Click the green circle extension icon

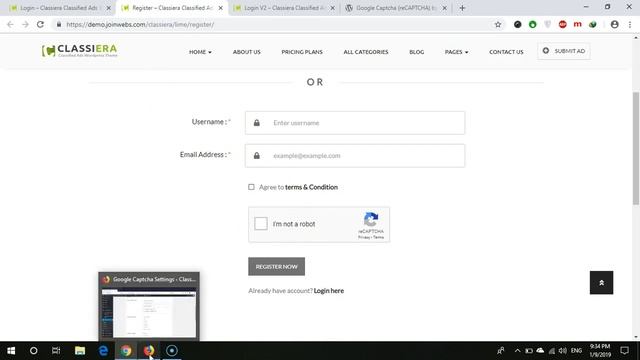click(x=533, y=24)
